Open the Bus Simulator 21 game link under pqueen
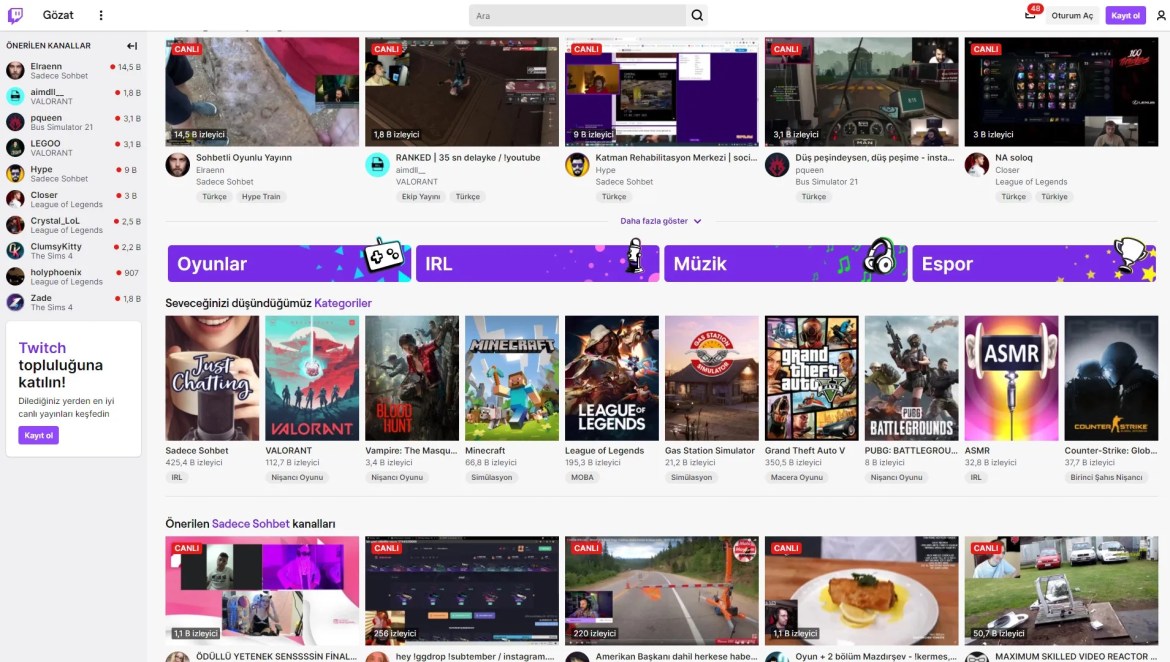The image size is (1170, 662). point(827,182)
